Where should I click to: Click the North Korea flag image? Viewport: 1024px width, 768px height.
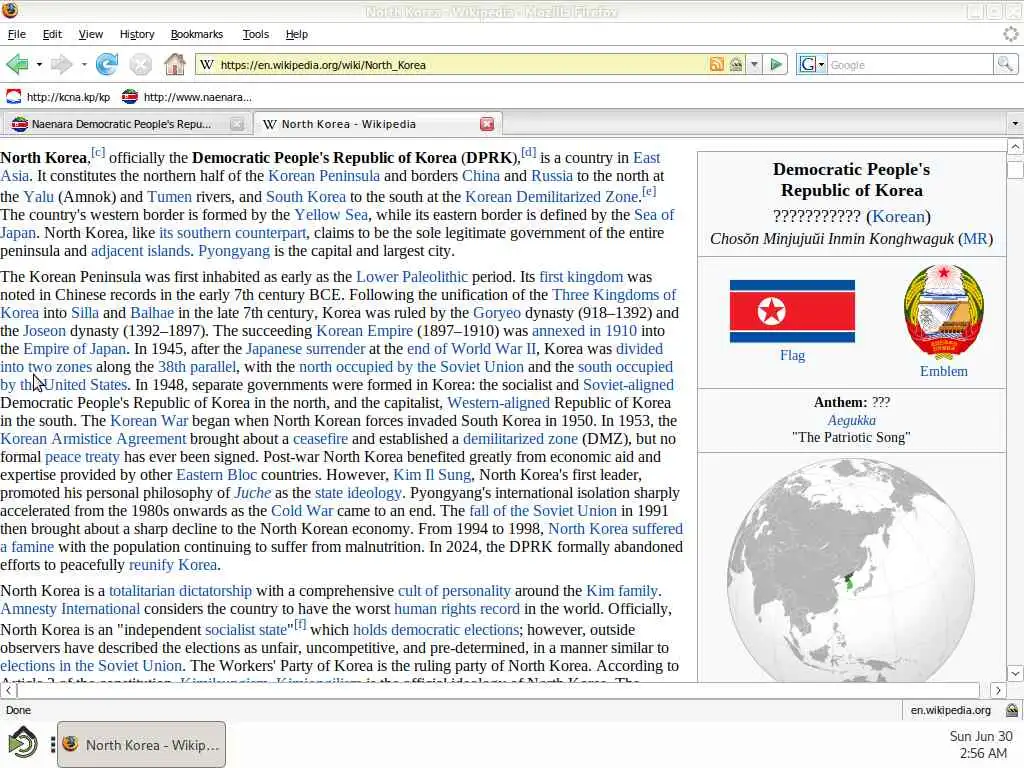(792, 311)
